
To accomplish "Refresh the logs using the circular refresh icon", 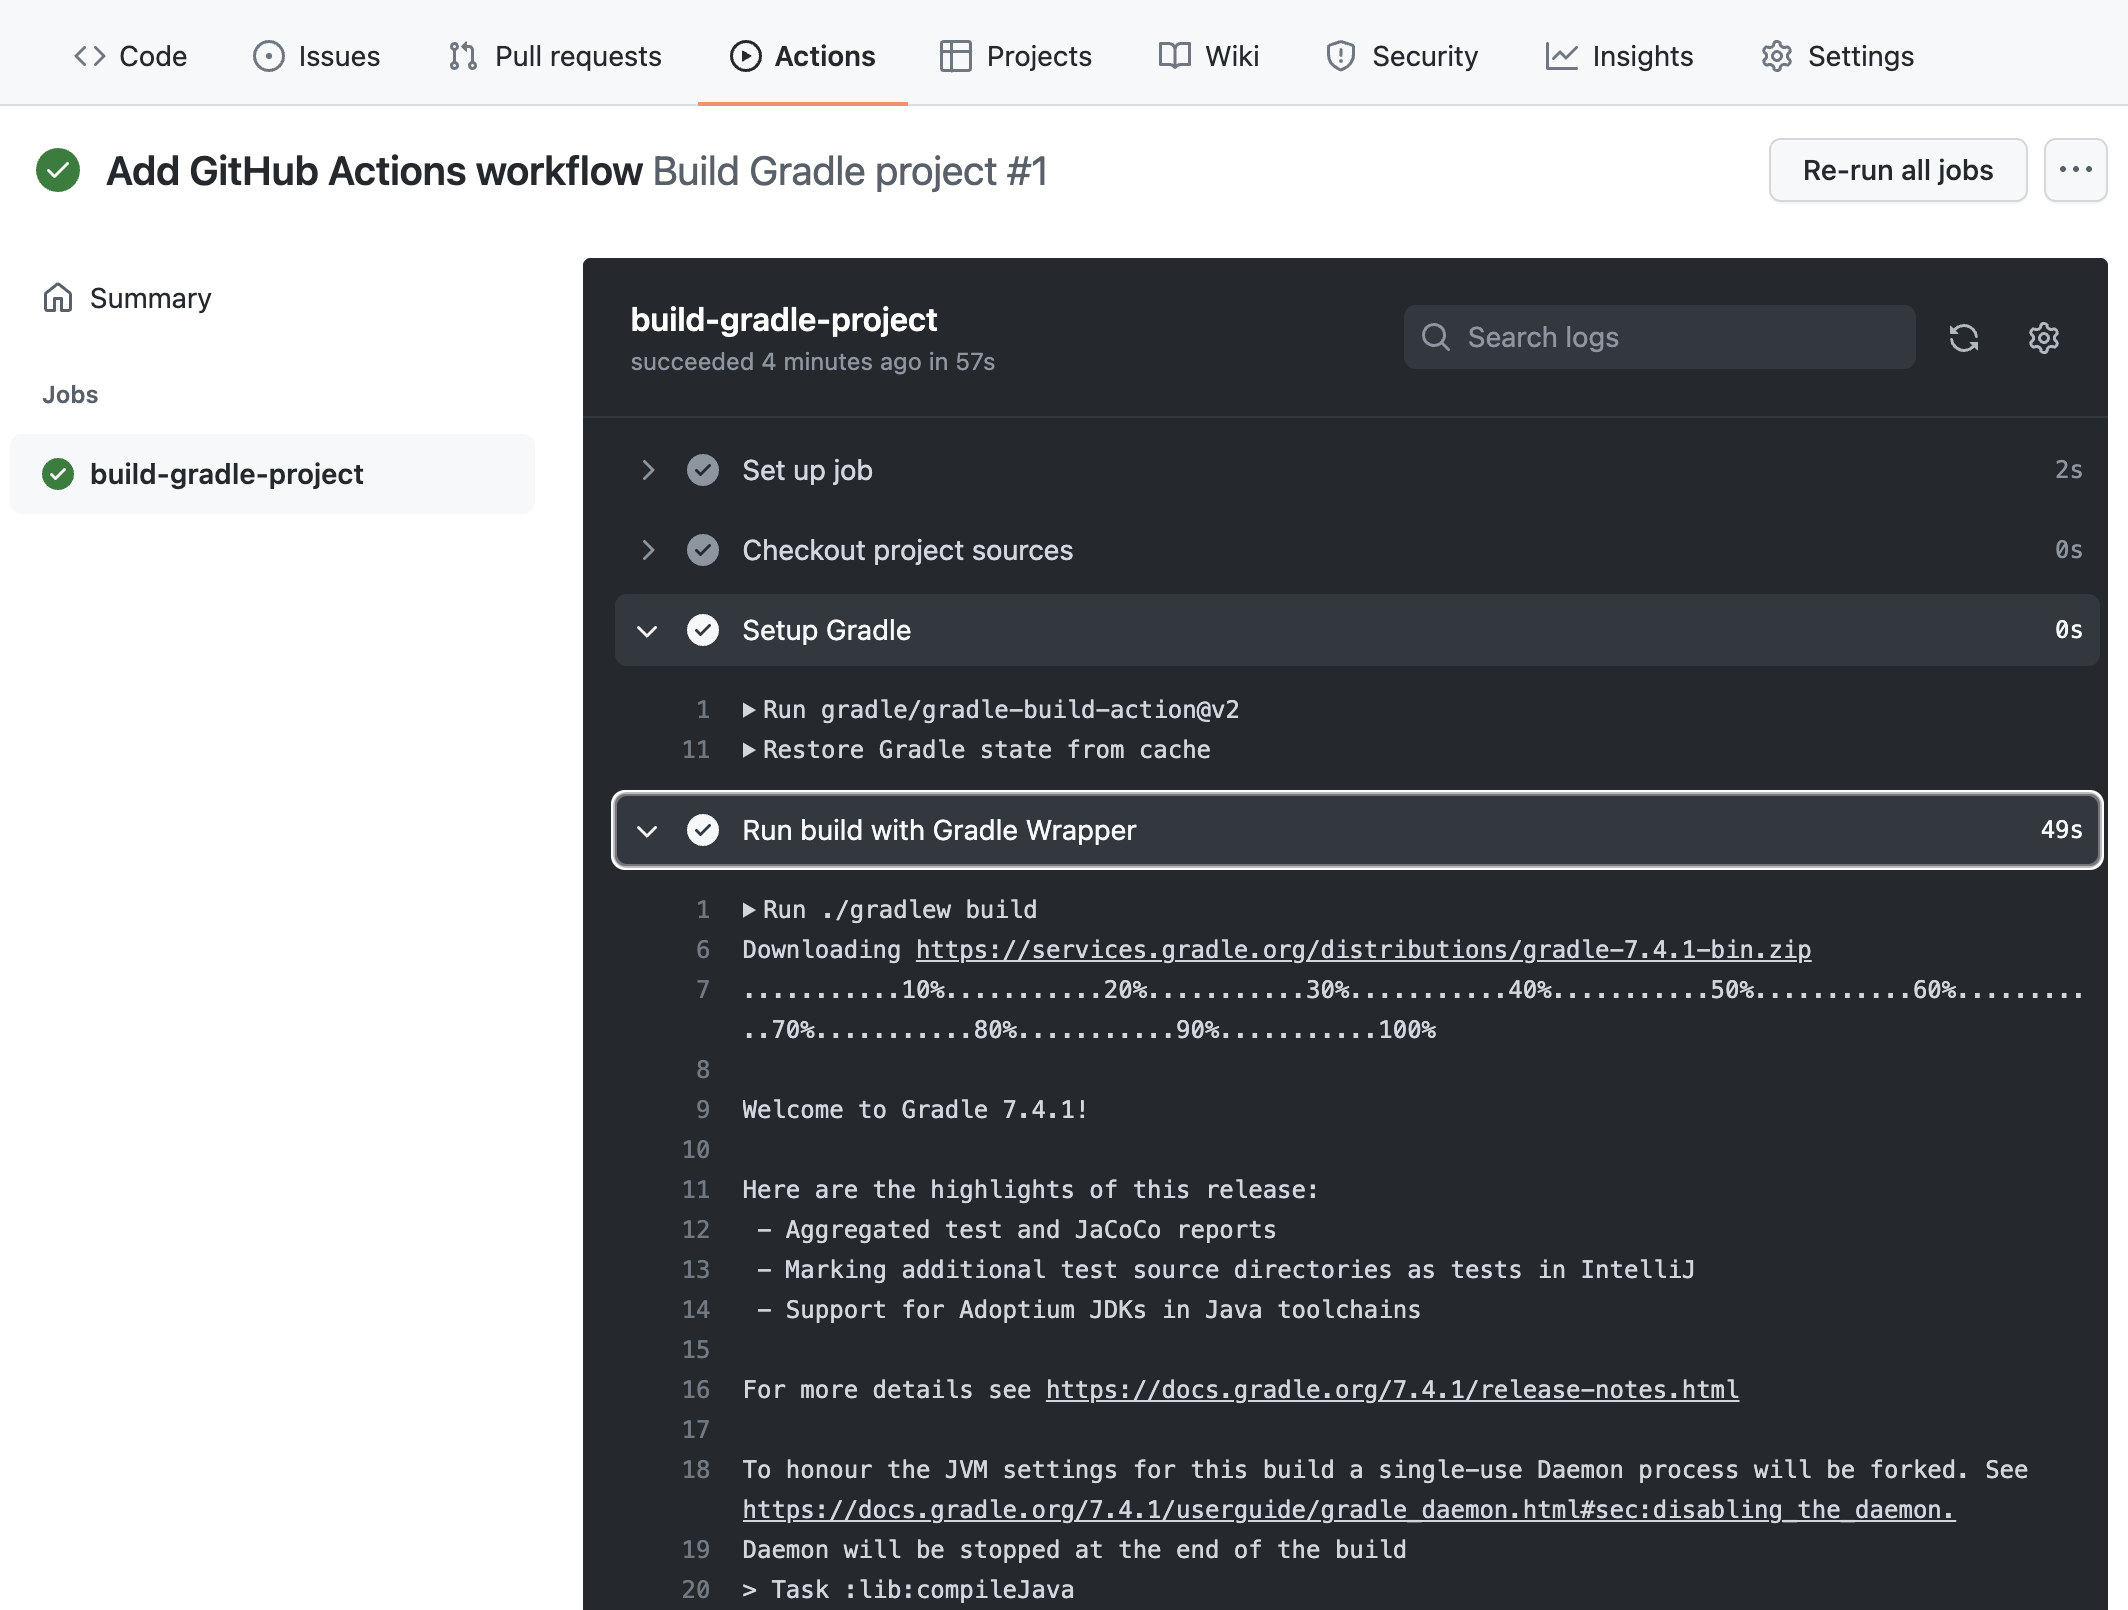I will [1964, 338].
